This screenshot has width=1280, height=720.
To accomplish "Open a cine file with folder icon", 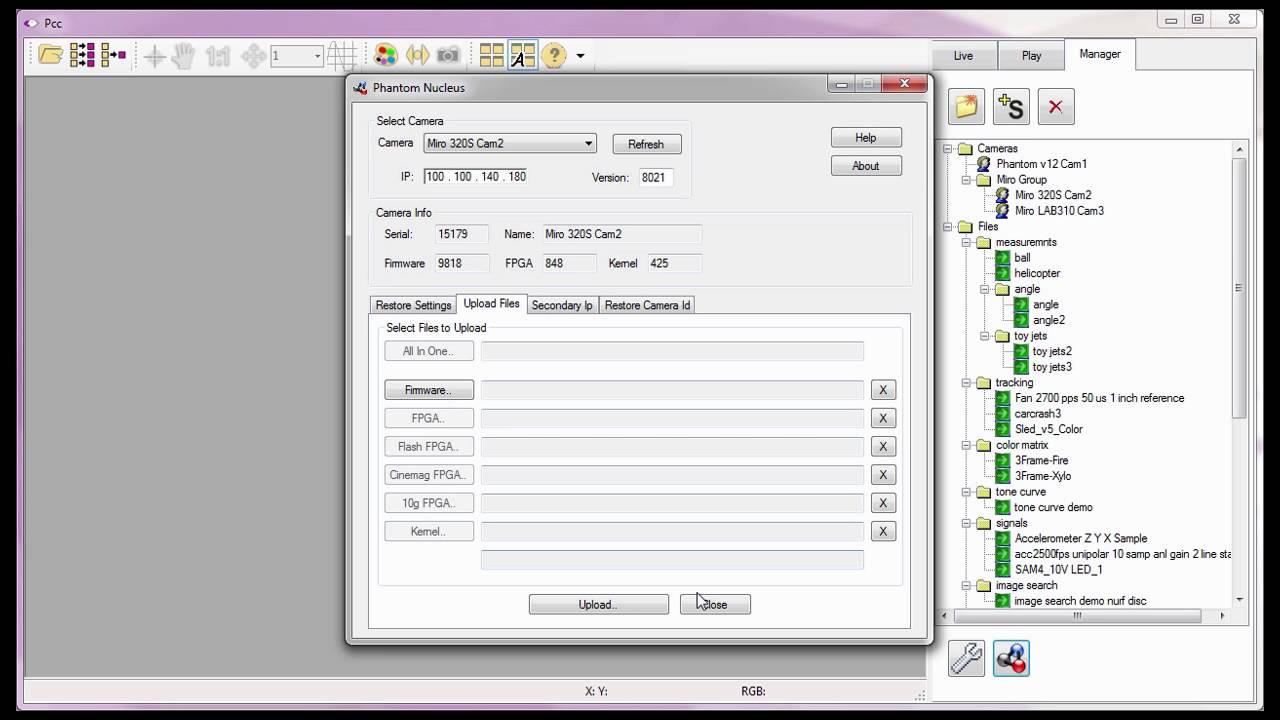I will click(x=51, y=55).
